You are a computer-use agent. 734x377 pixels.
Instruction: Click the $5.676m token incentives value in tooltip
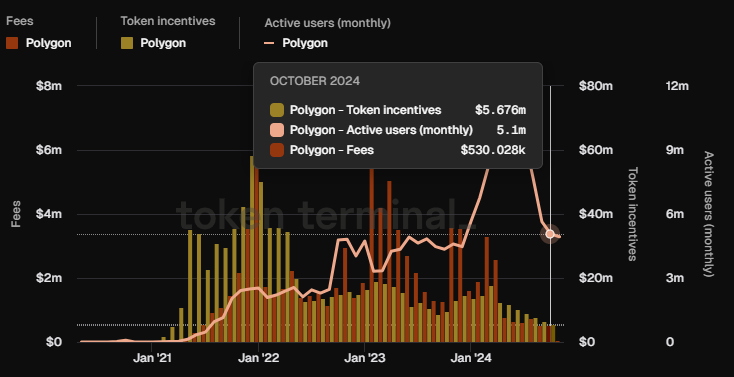[500, 110]
